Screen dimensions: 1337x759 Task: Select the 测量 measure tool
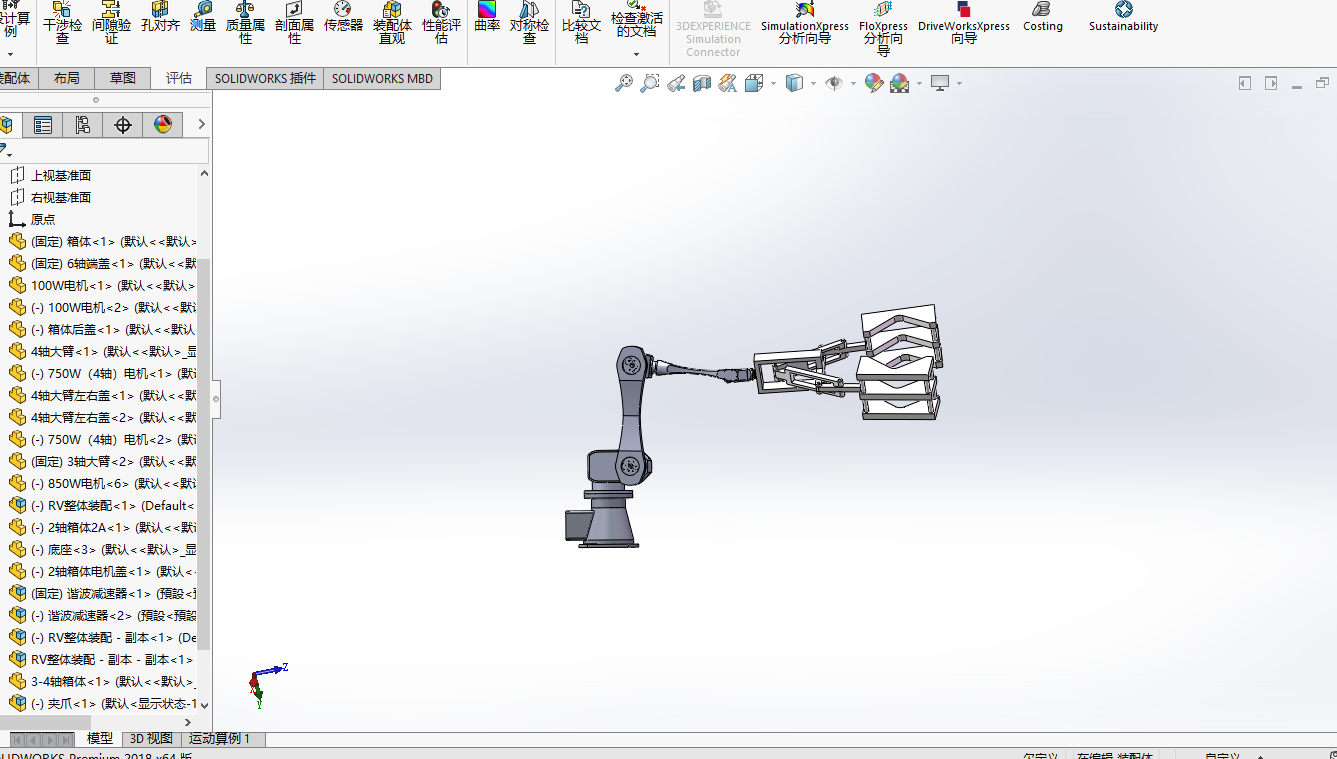tap(203, 18)
